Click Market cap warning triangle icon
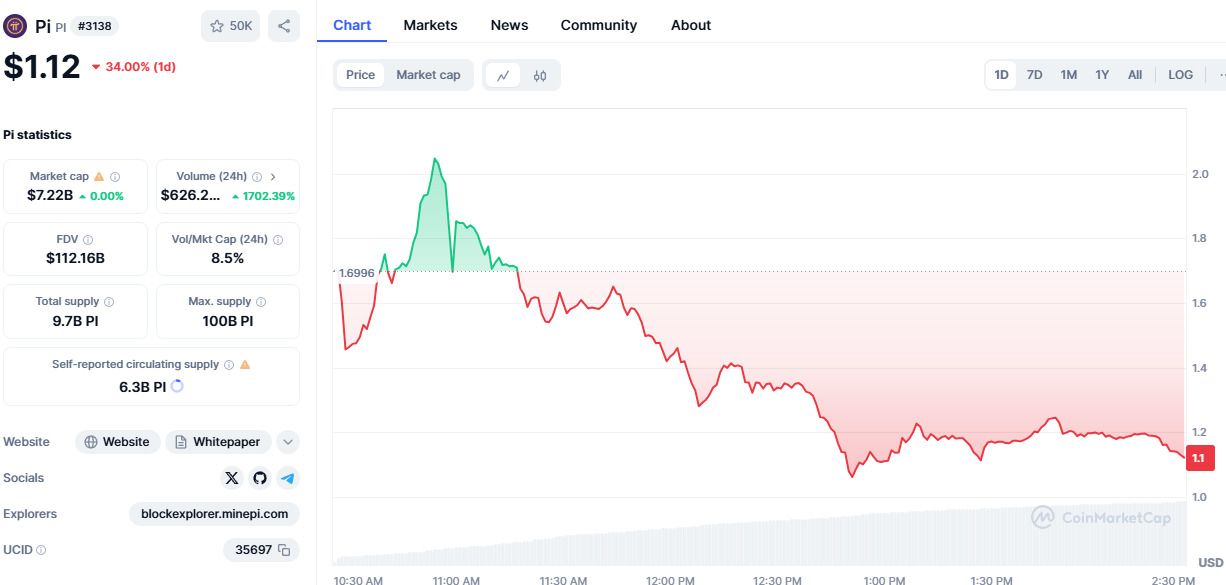The width and height of the screenshot is (1226, 585). point(99,176)
